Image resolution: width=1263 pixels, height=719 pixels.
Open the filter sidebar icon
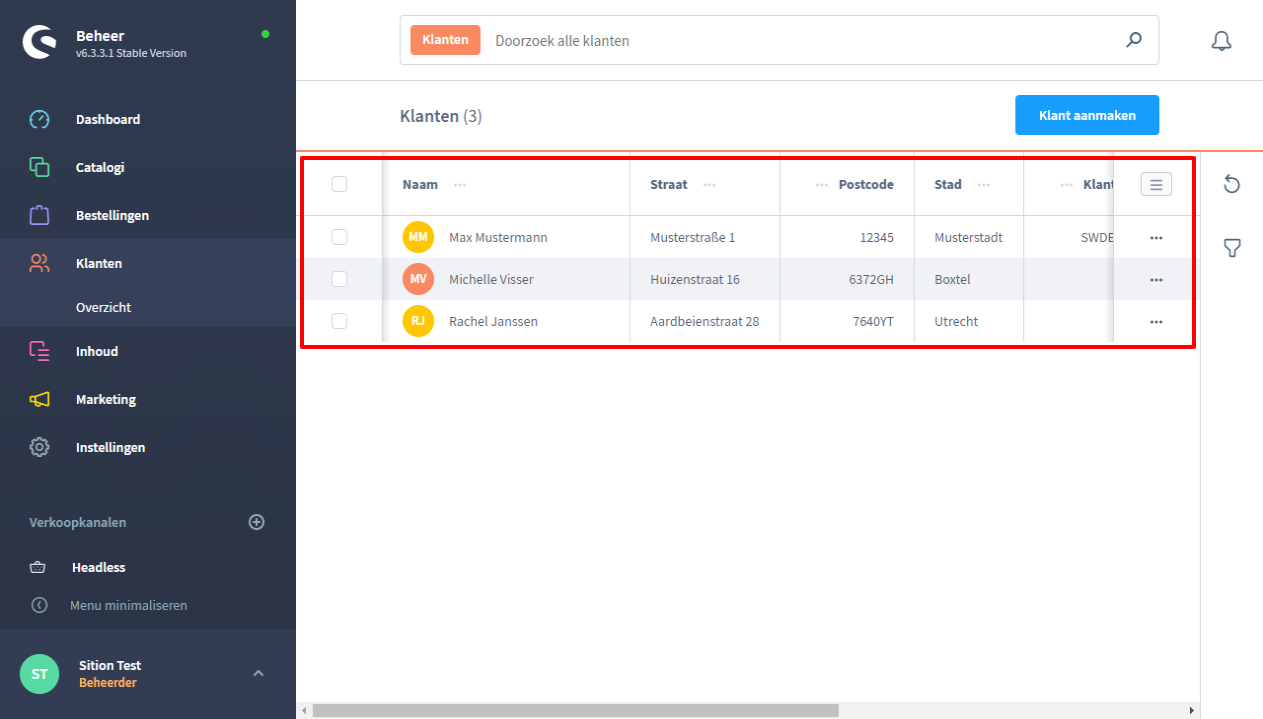pos(1232,248)
